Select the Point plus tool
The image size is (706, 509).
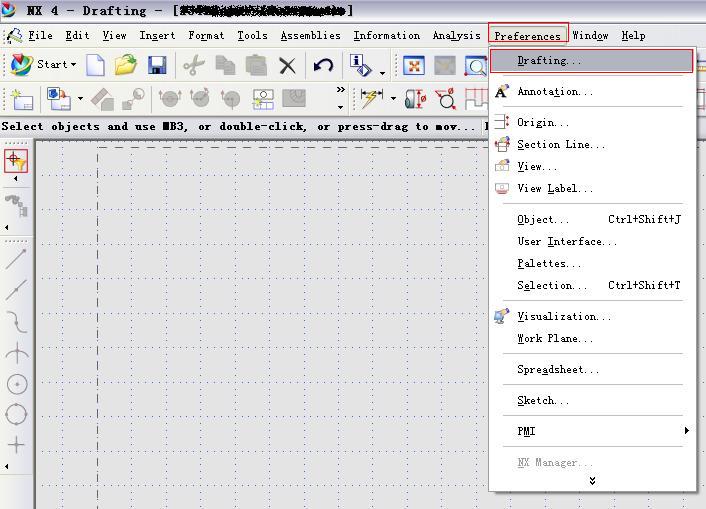(x=16, y=445)
